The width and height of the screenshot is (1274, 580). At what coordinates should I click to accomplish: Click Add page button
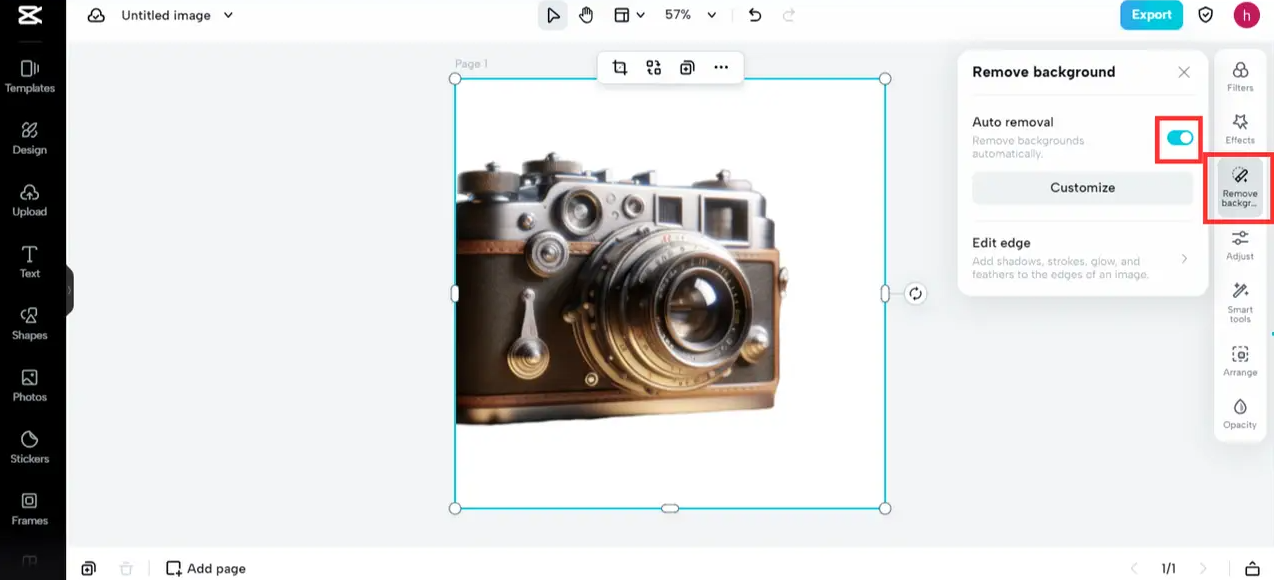point(206,568)
